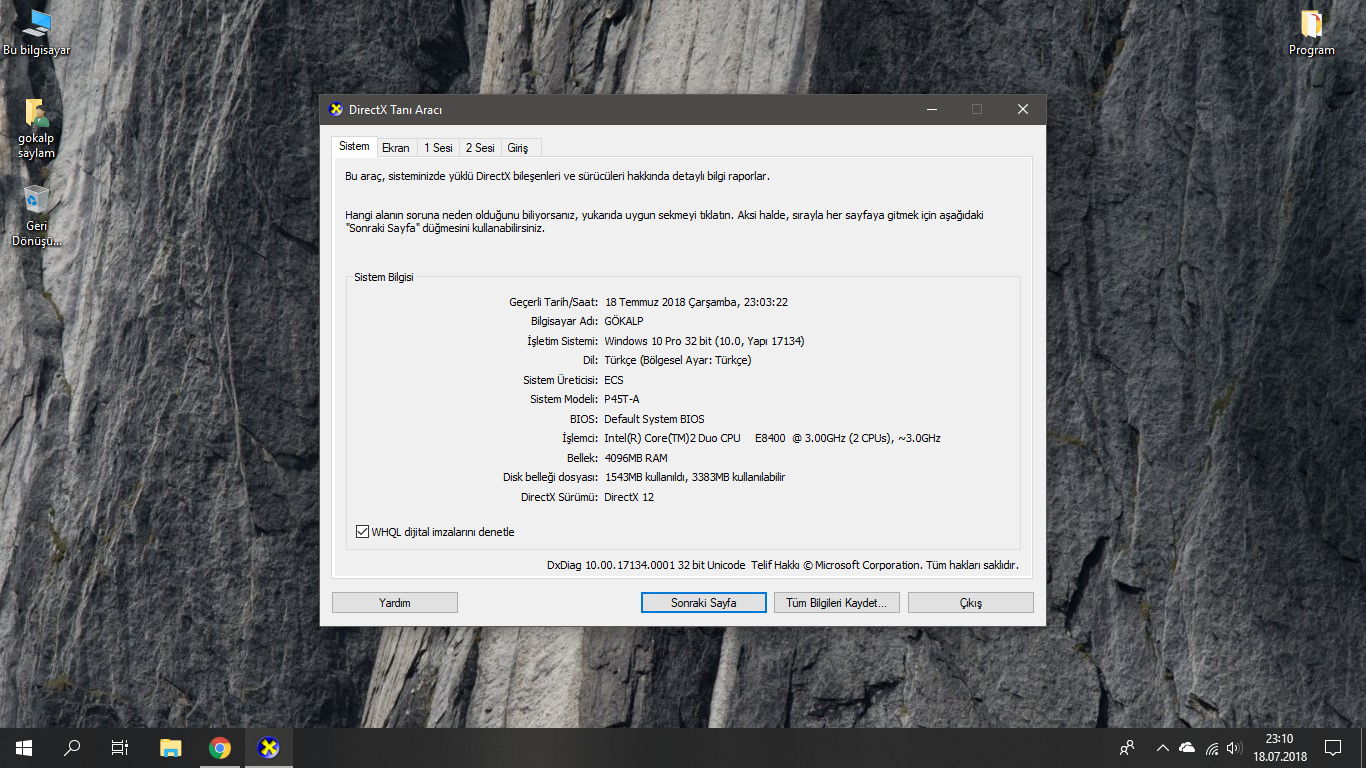Switch to the 2 Sesi tab

pos(480,148)
